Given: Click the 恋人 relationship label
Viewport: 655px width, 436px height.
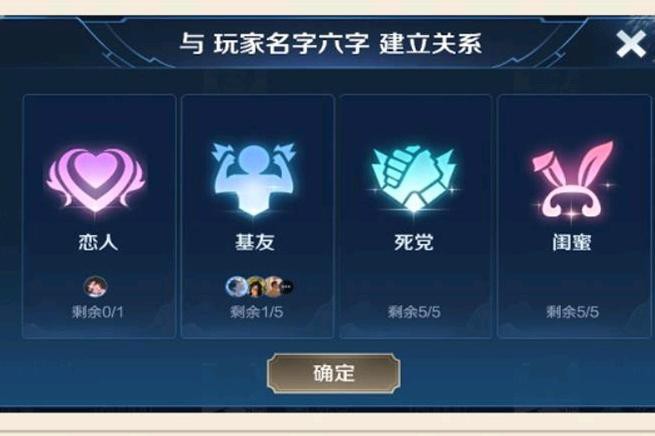Looking at the screenshot, I should click(98, 242).
